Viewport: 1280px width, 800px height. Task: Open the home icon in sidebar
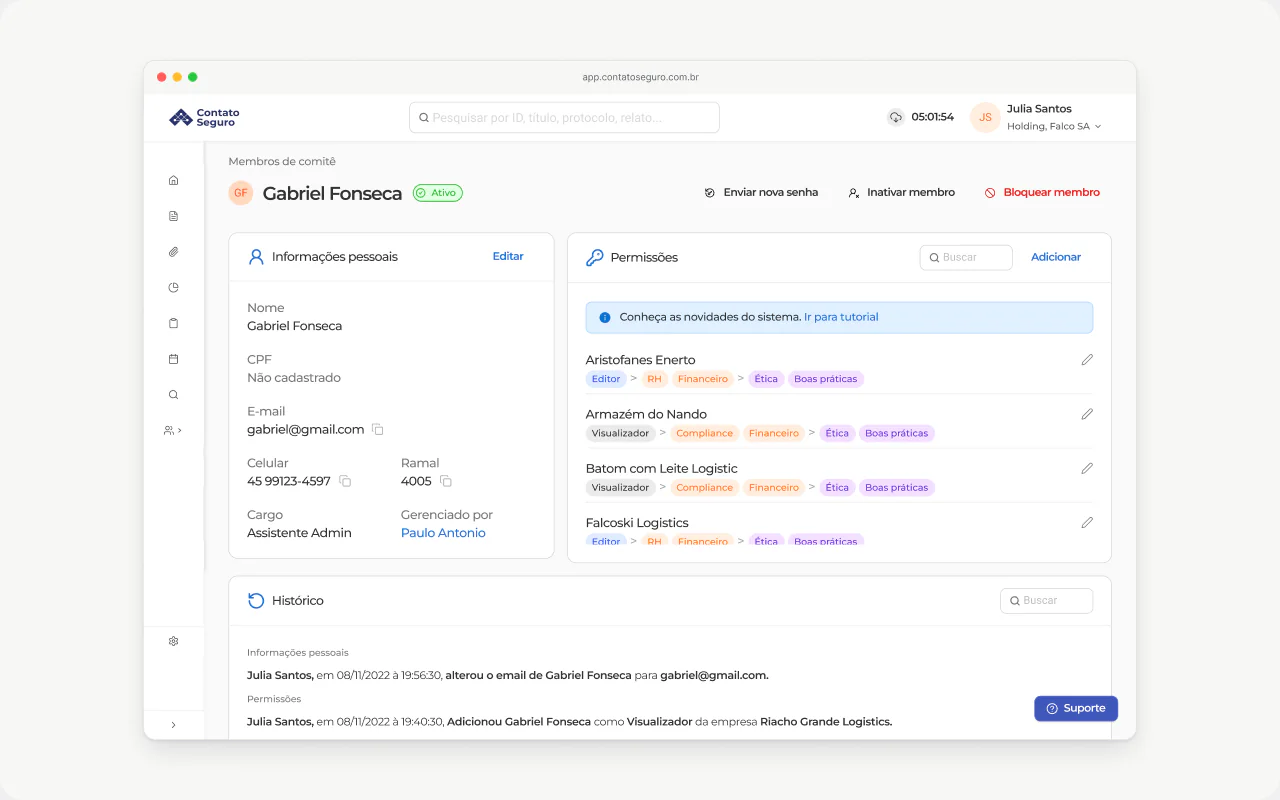tap(173, 180)
